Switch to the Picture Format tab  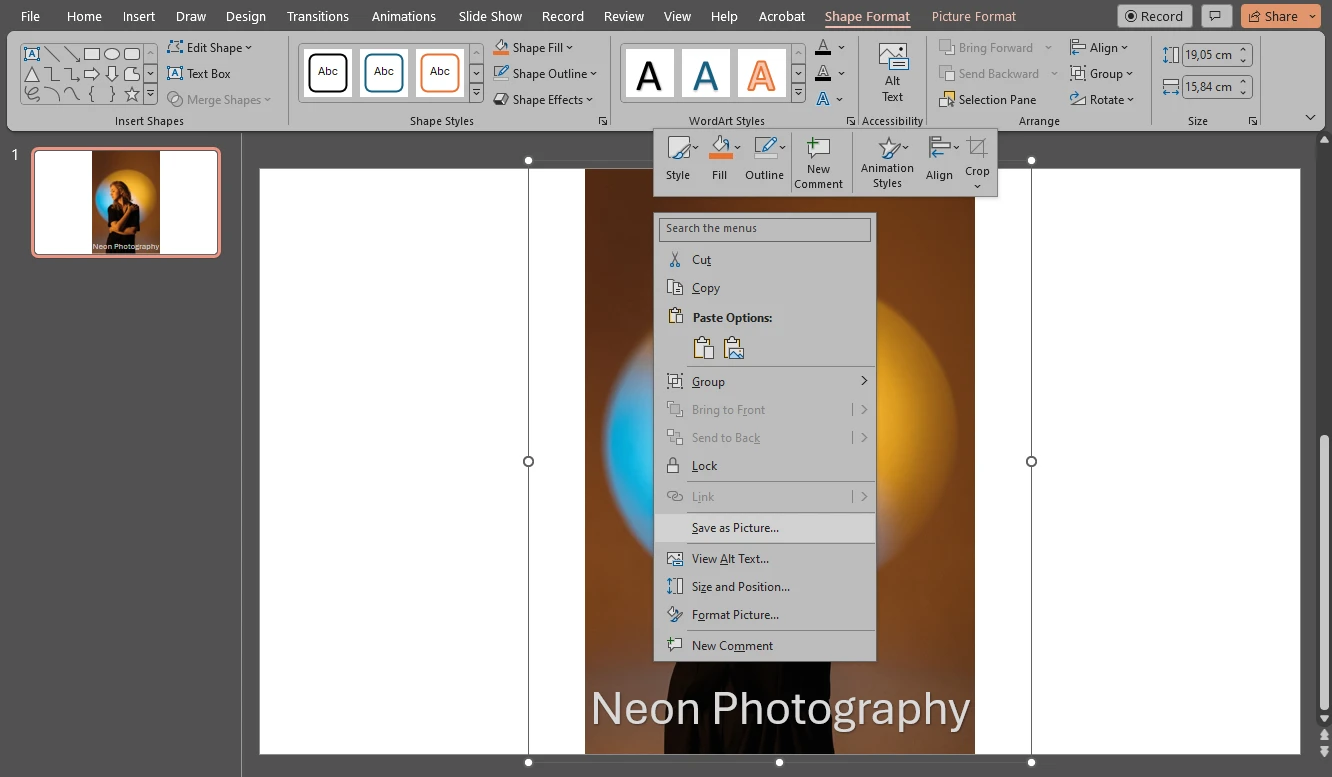click(973, 16)
